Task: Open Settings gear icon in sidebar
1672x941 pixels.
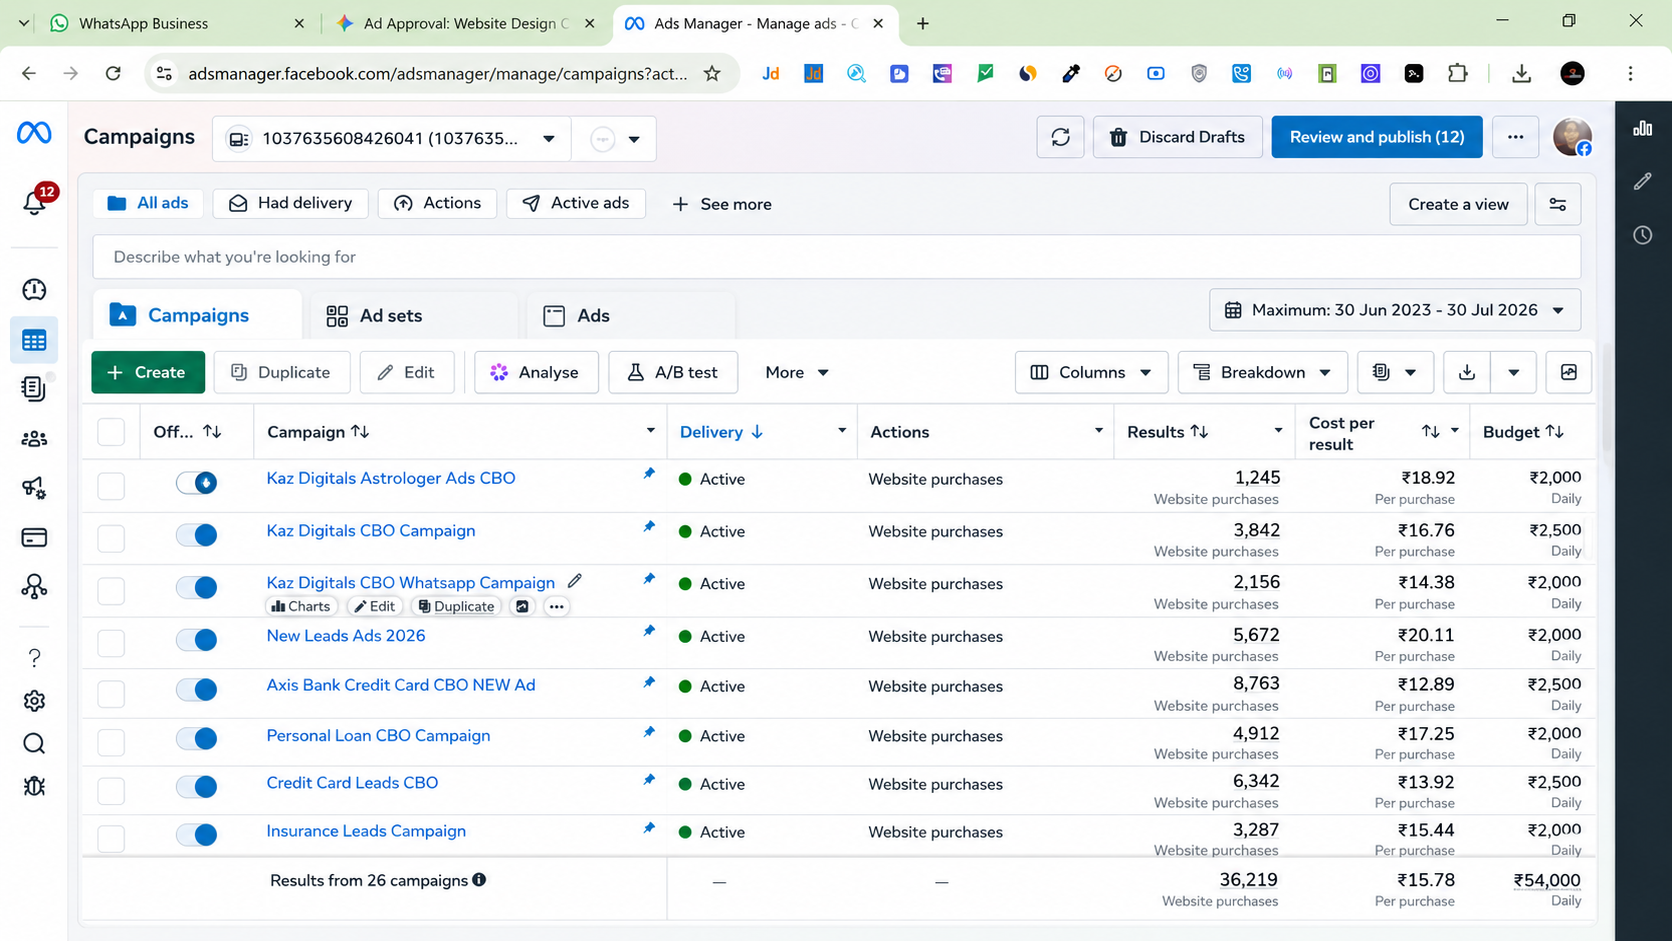Action: [34, 701]
